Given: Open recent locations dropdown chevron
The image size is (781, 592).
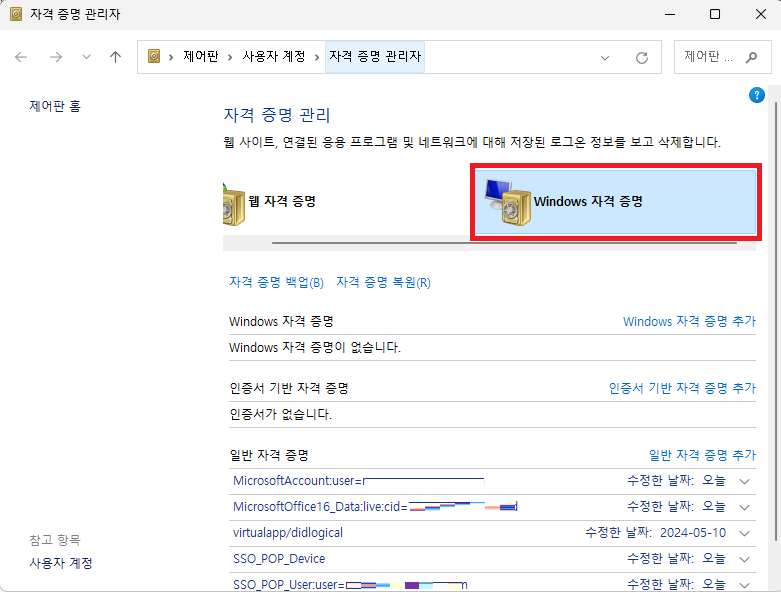Looking at the screenshot, I should [86, 57].
